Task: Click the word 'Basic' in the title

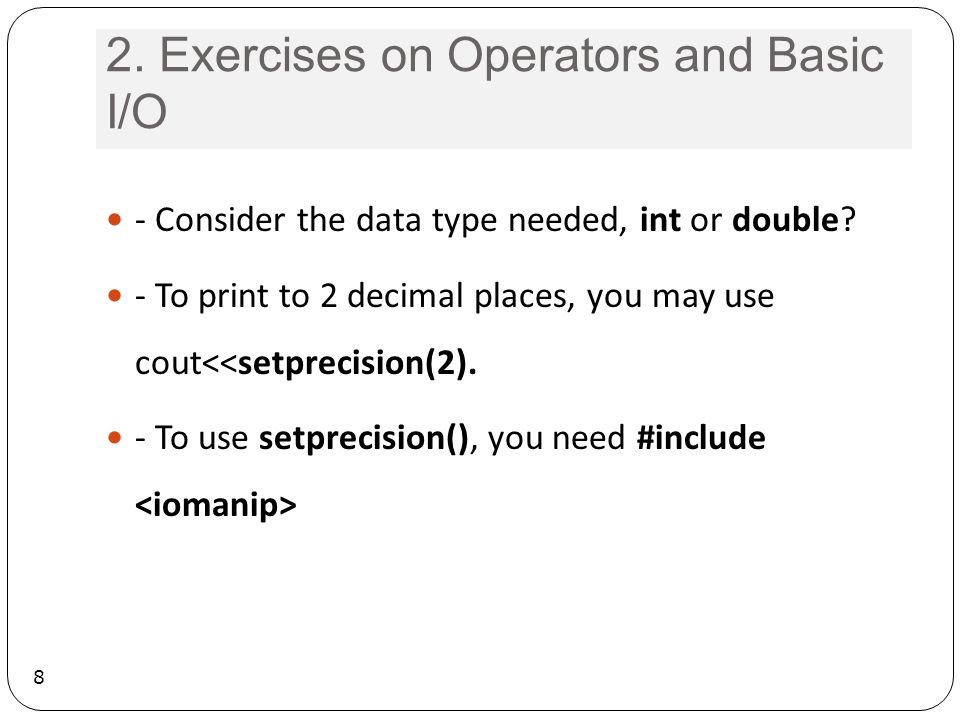Action: [825, 55]
